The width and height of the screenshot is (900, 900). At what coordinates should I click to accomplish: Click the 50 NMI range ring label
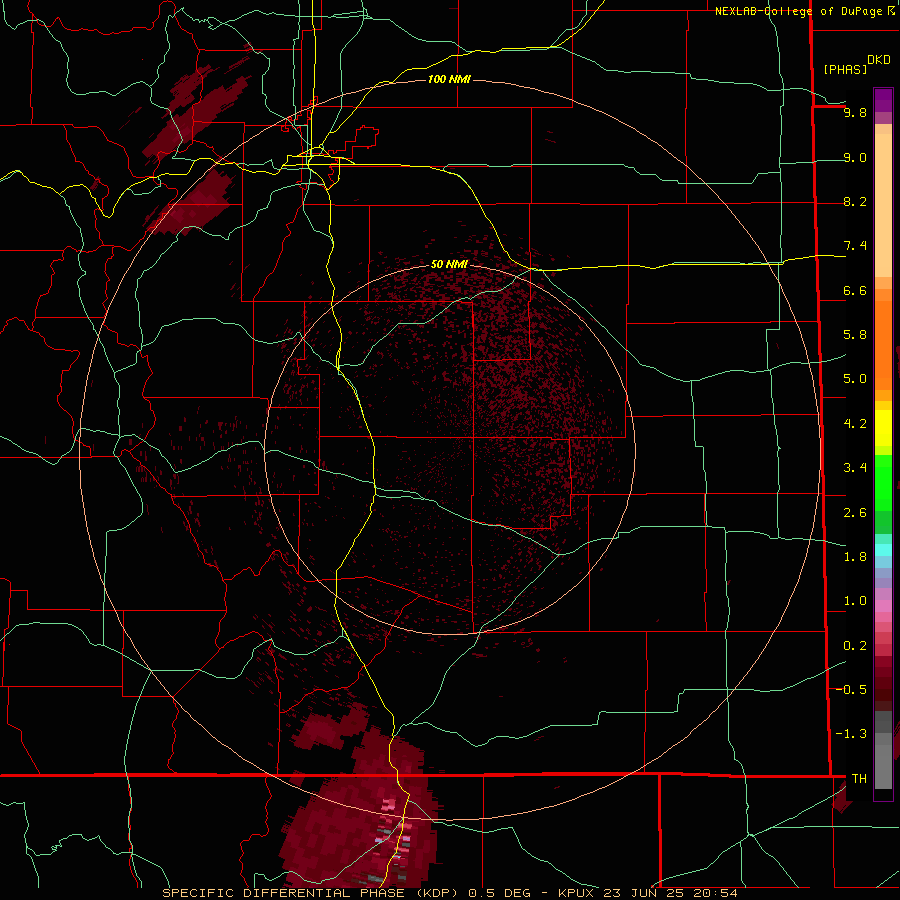449,264
